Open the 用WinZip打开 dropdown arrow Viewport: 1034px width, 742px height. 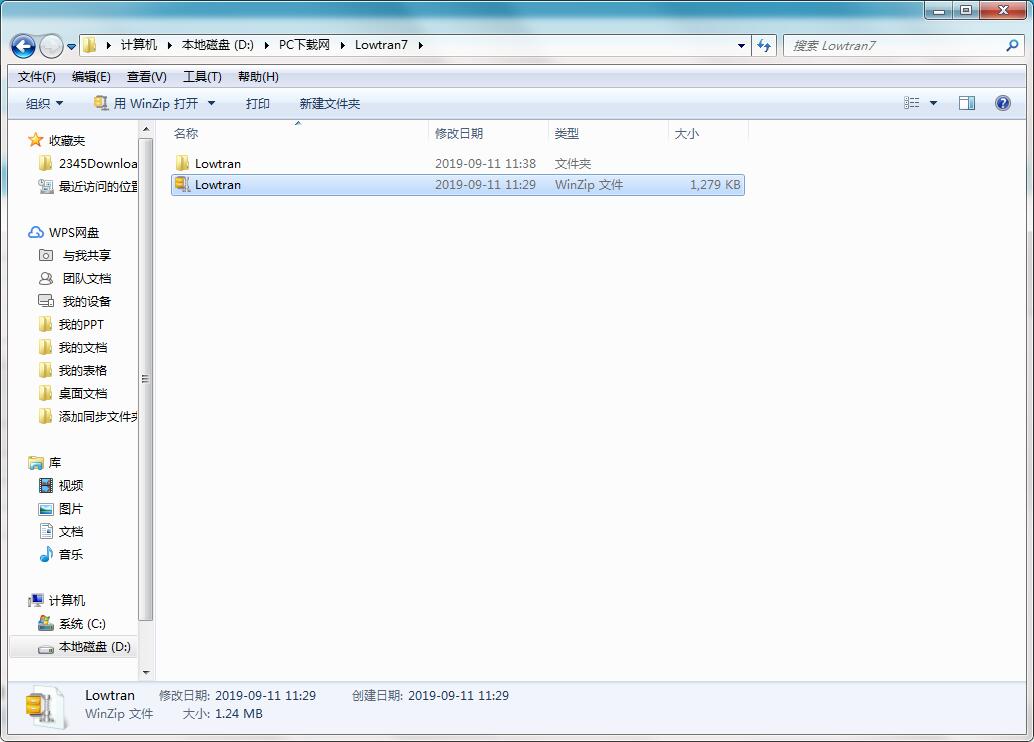click(211, 102)
